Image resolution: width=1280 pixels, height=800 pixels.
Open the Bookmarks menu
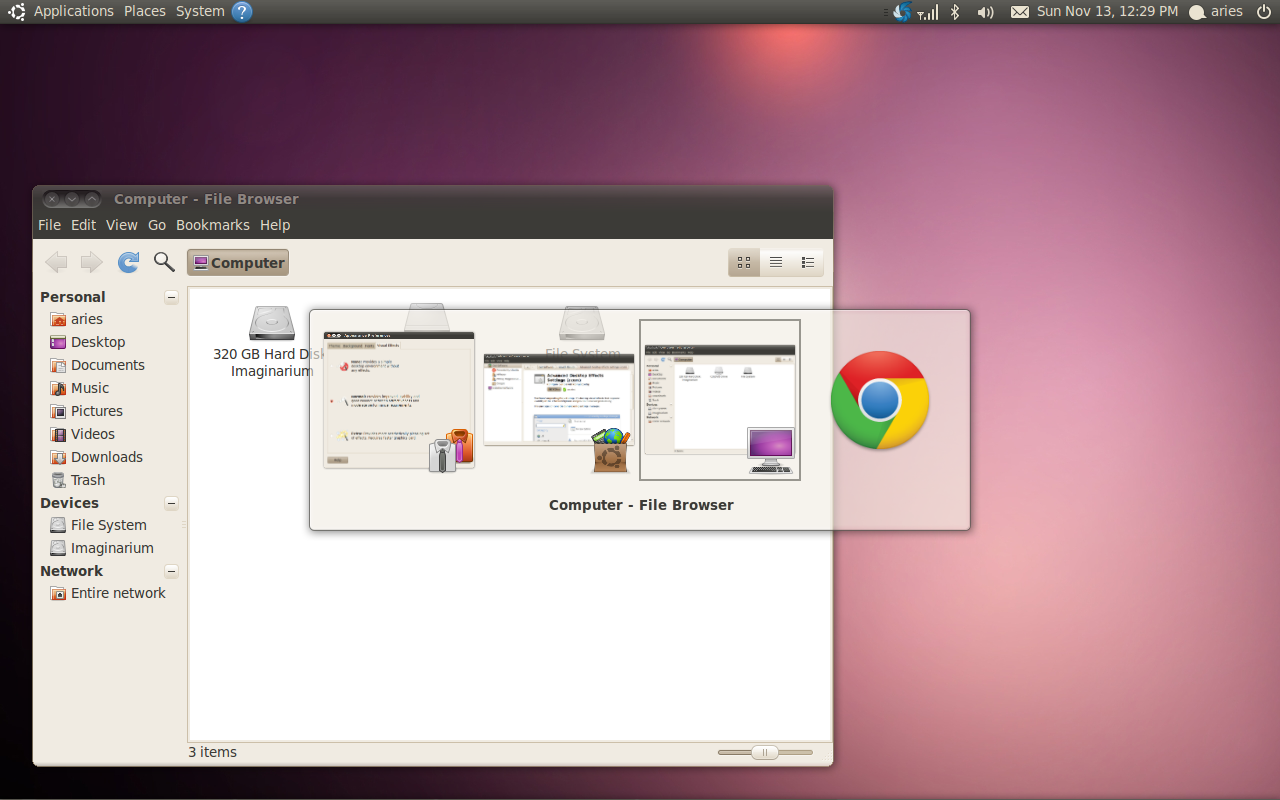212,224
